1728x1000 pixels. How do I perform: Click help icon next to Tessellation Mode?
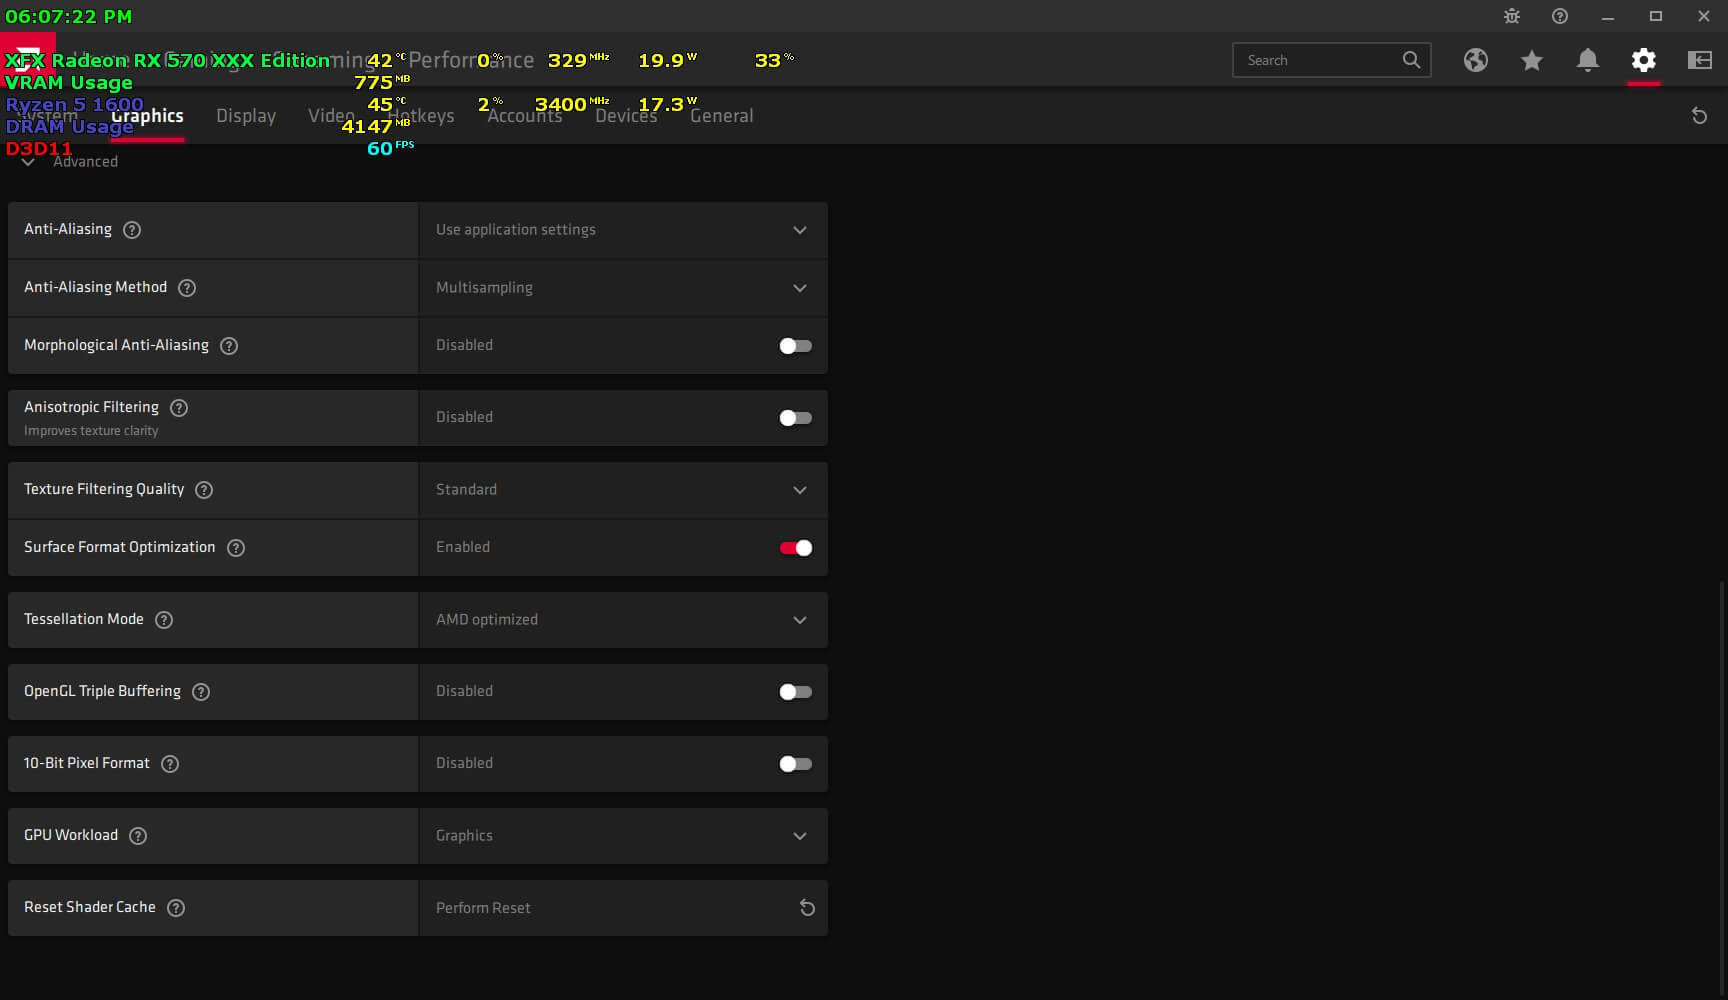click(164, 620)
